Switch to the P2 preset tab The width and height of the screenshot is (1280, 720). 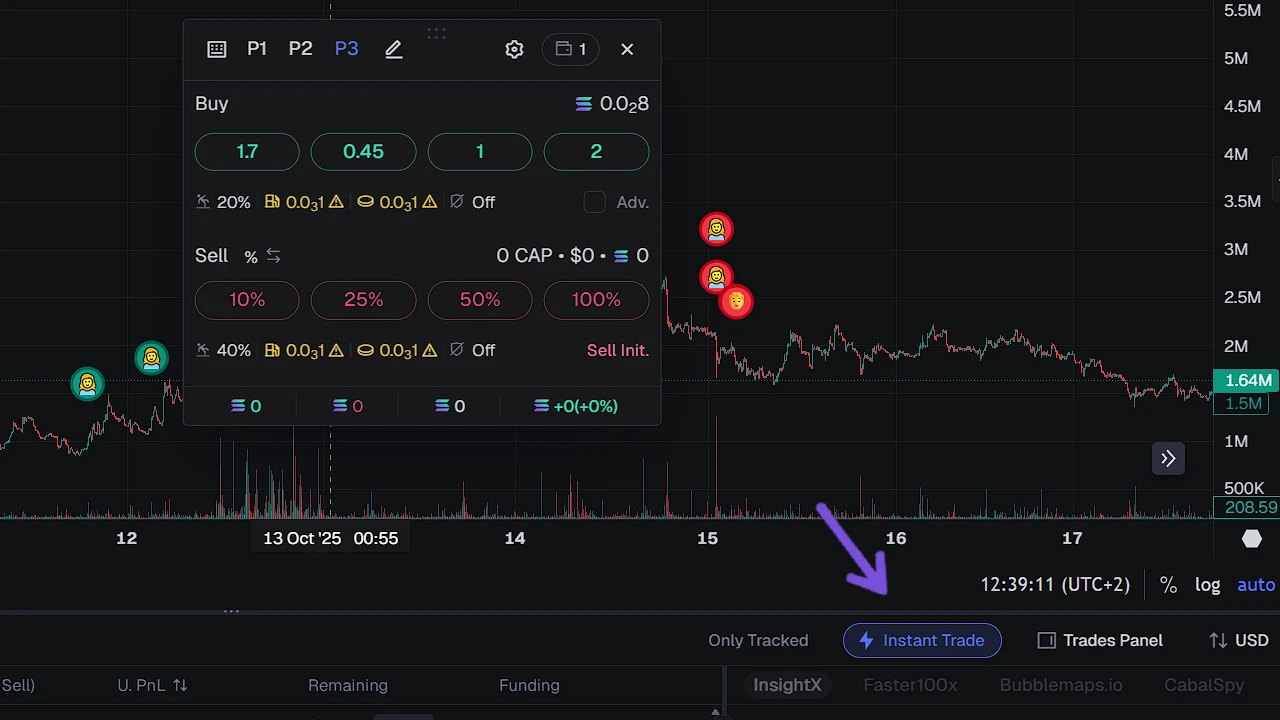[300, 48]
